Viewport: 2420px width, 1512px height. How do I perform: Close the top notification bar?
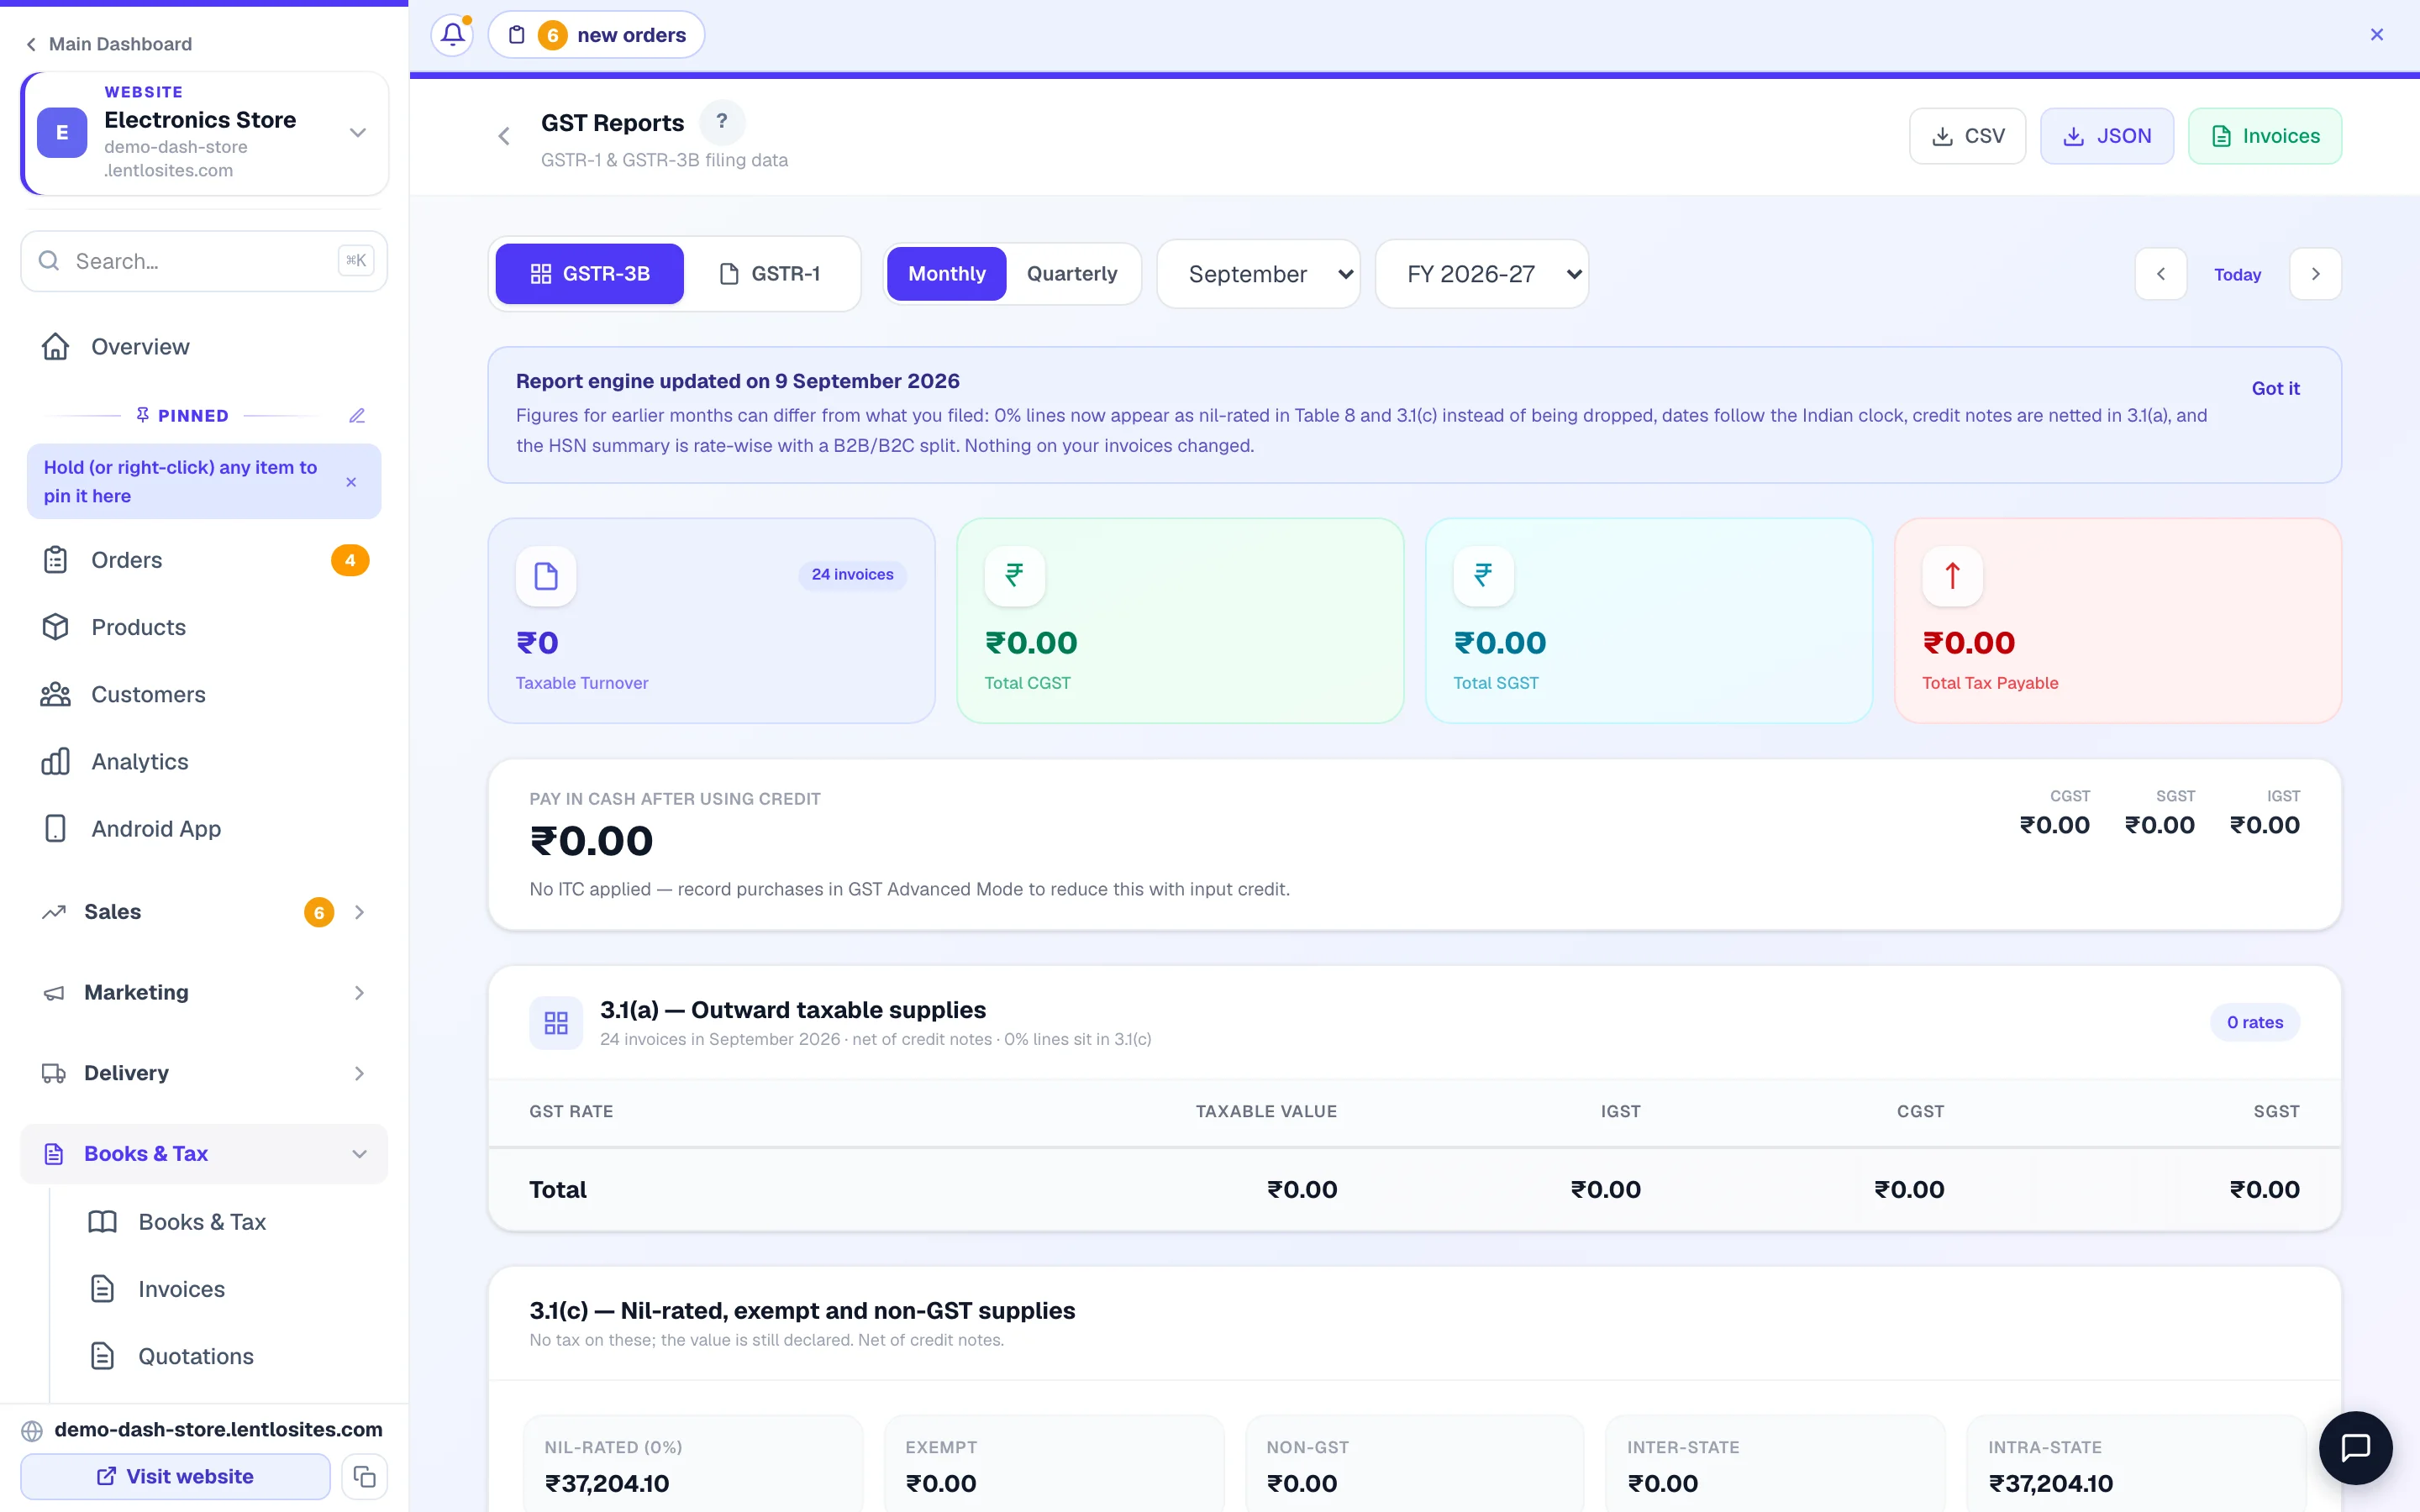click(x=2377, y=35)
